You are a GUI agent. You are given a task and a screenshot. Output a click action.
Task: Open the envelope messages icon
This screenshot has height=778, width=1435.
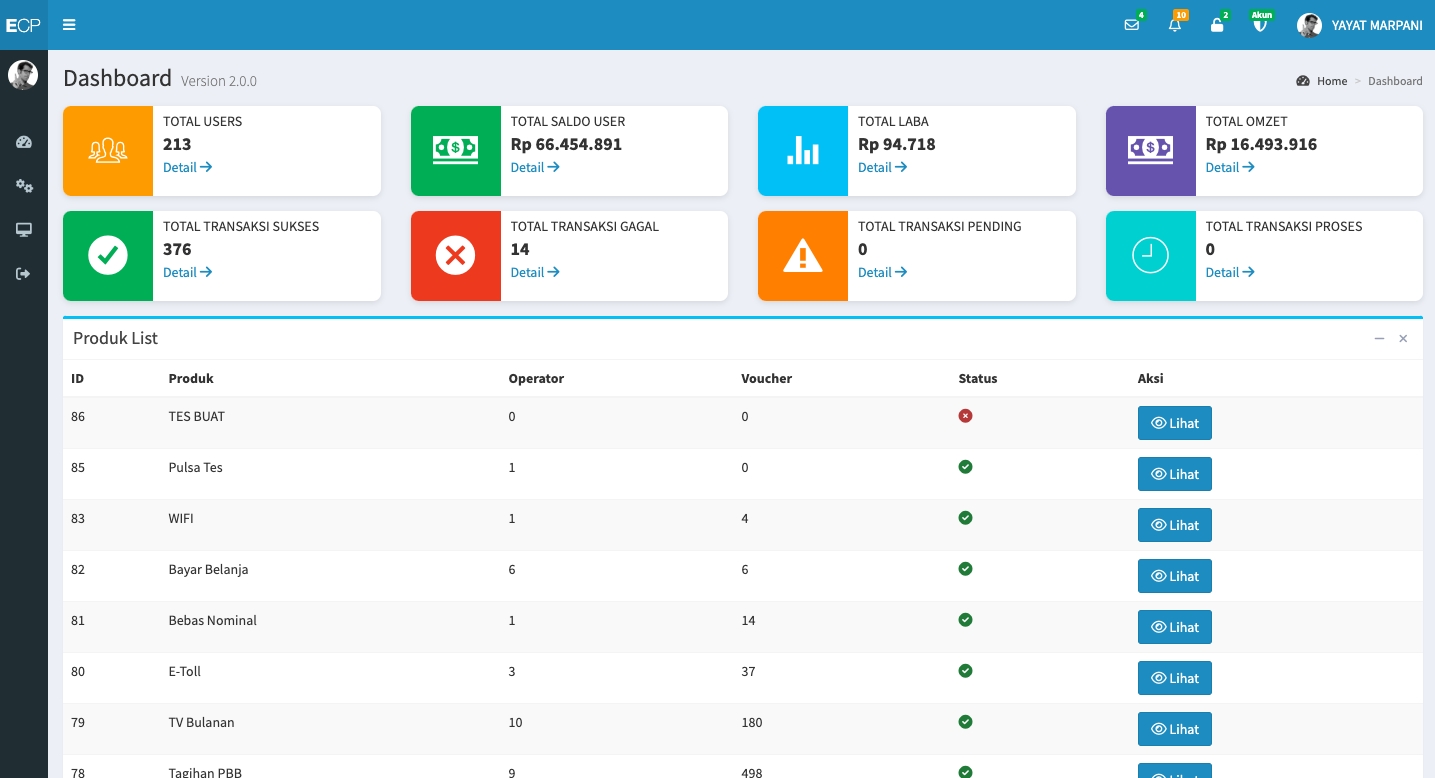click(x=1132, y=25)
